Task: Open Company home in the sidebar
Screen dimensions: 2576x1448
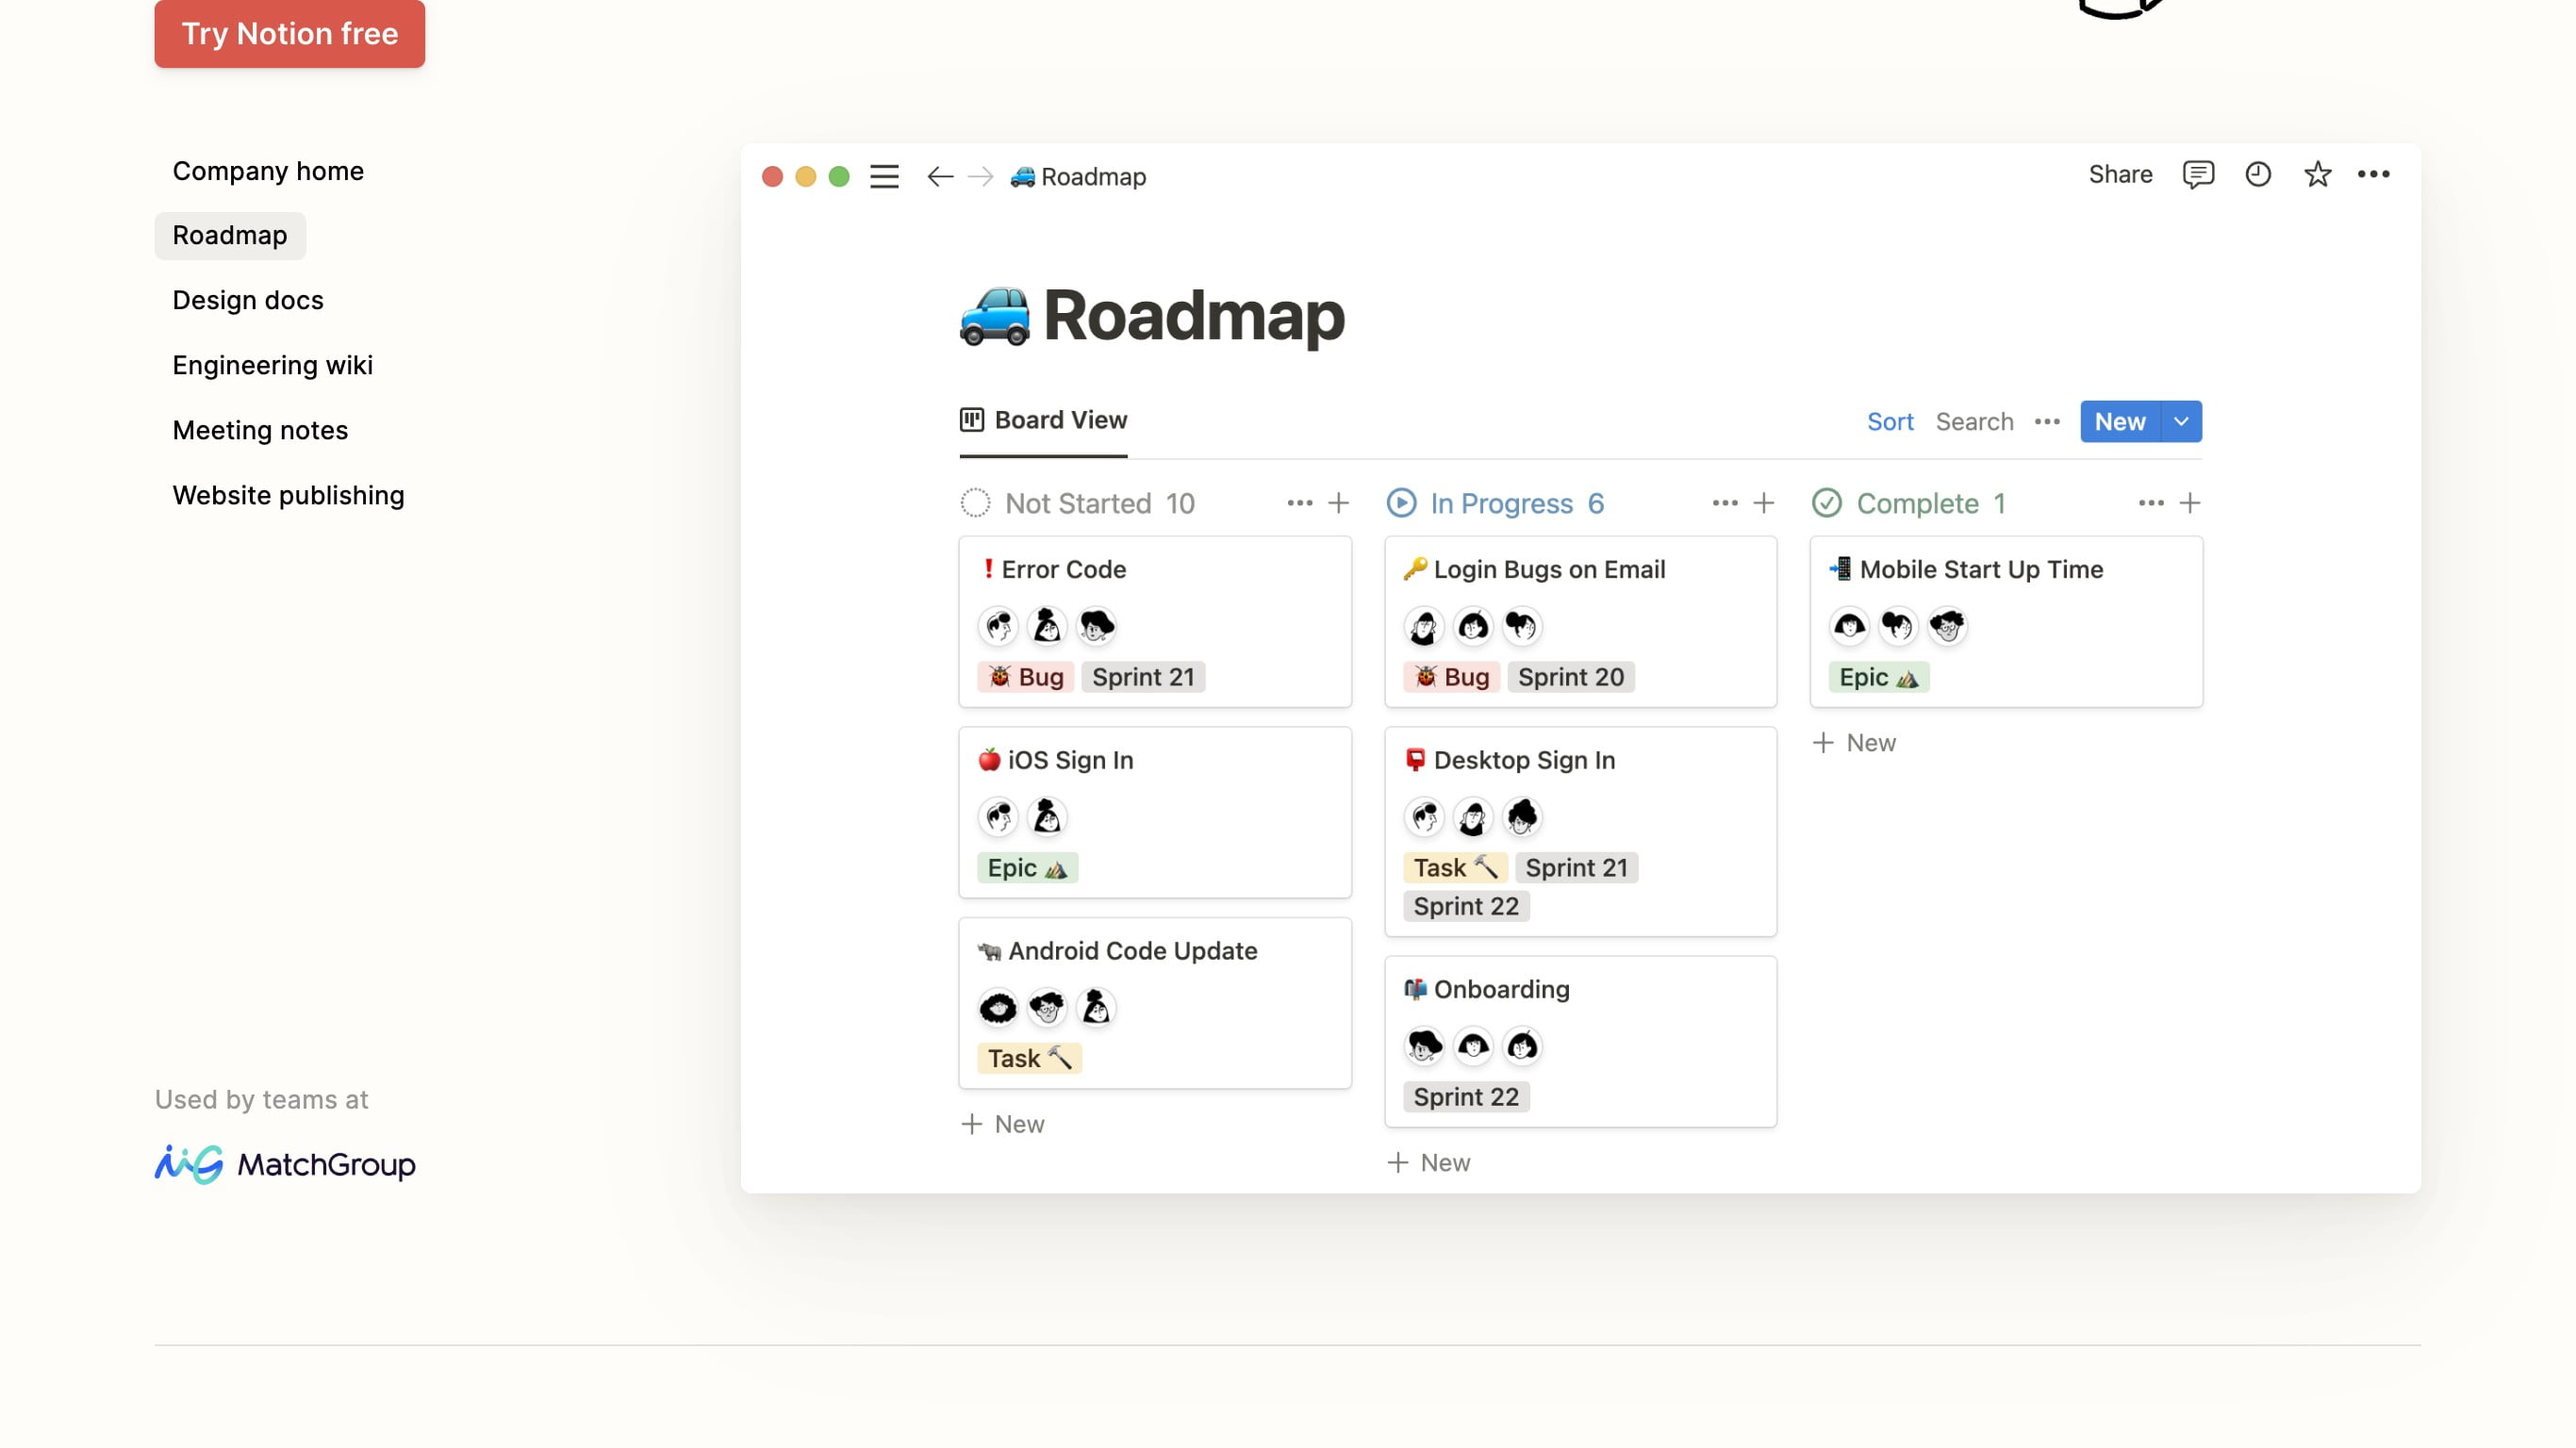Action: coord(268,171)
